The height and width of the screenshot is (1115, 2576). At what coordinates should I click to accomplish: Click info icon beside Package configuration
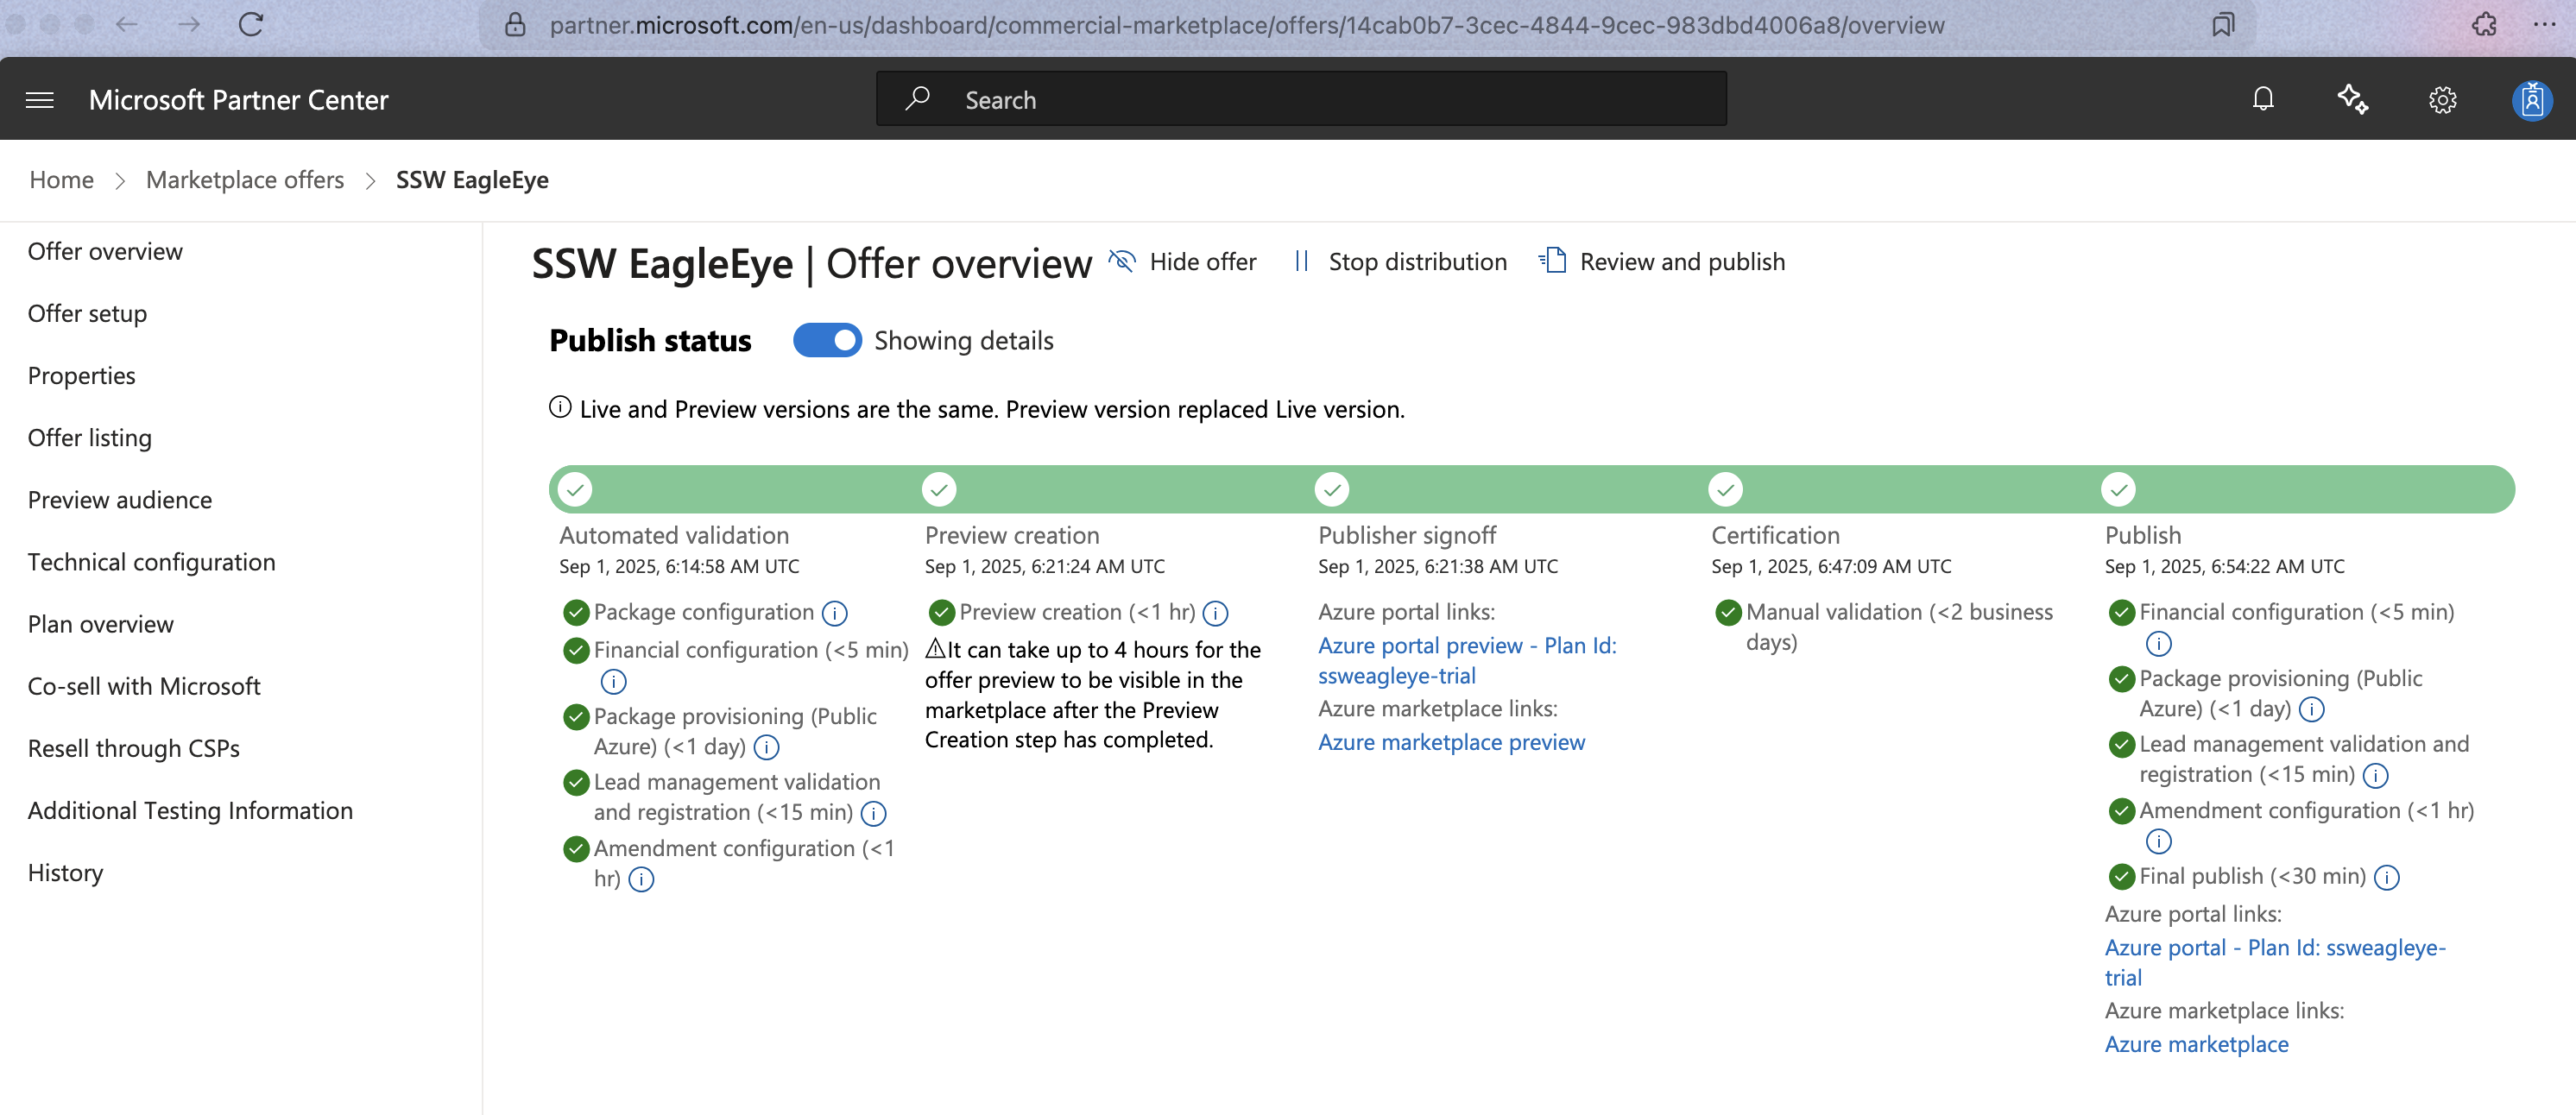pyautogui.click(x=834, y=613)
